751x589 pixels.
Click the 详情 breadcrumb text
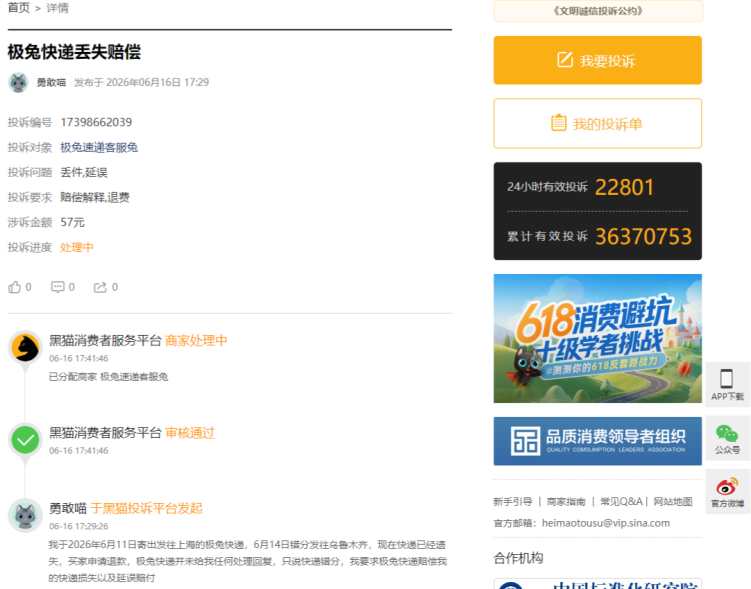click(x=57, y=8)
